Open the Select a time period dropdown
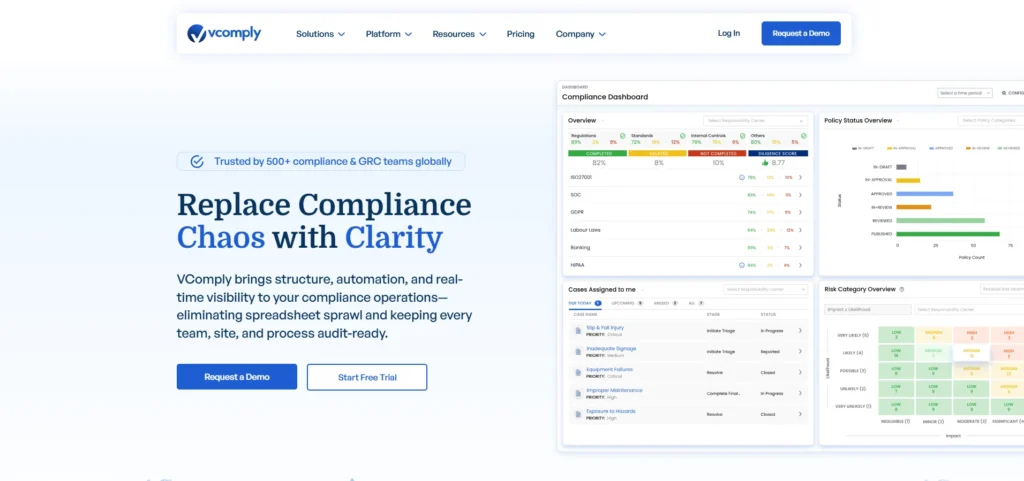Image resolution: width=1024 pixels, height=481 pixels. [x=965, y=93]
